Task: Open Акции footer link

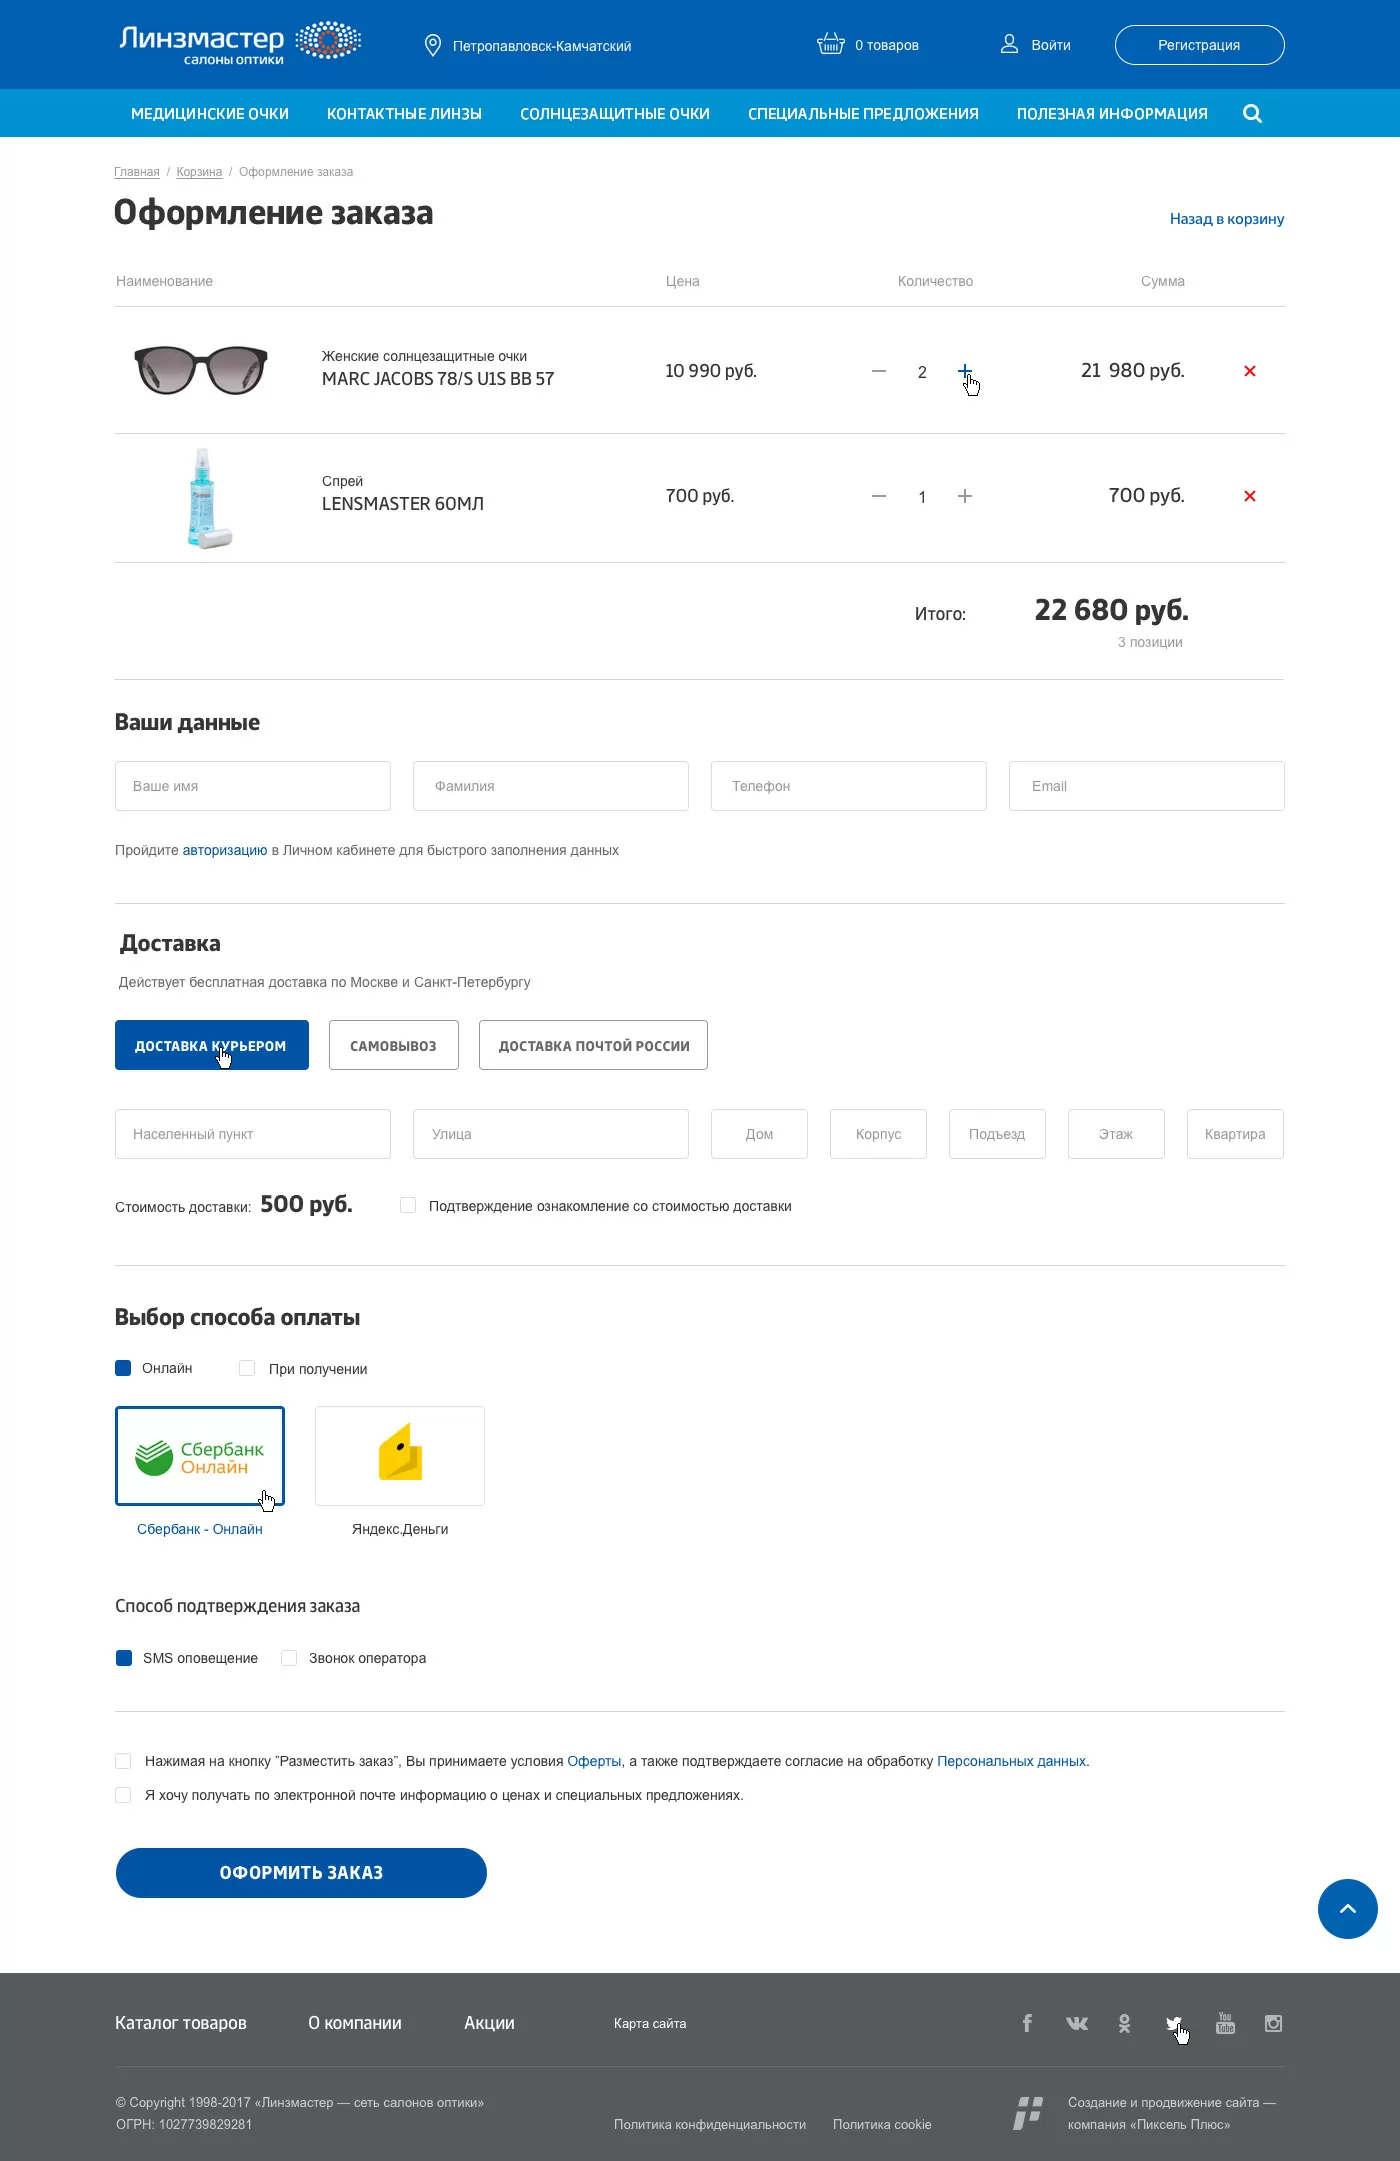Action: click(489, 2023)
